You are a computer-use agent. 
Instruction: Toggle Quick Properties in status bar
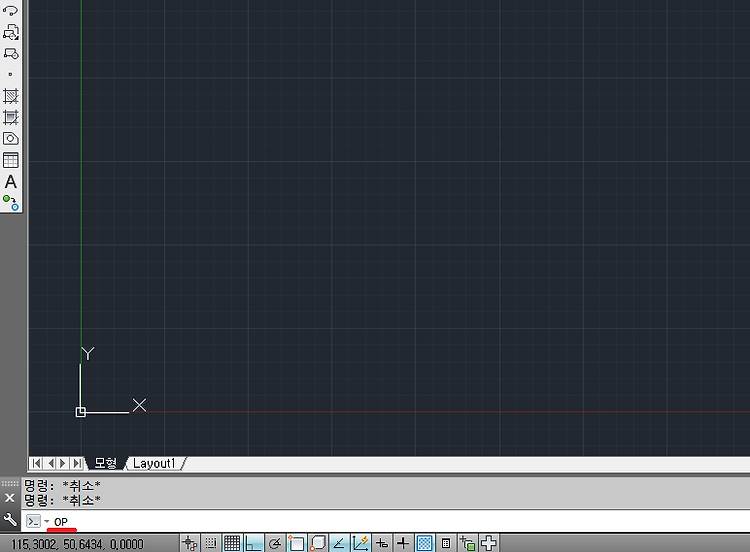446,543
